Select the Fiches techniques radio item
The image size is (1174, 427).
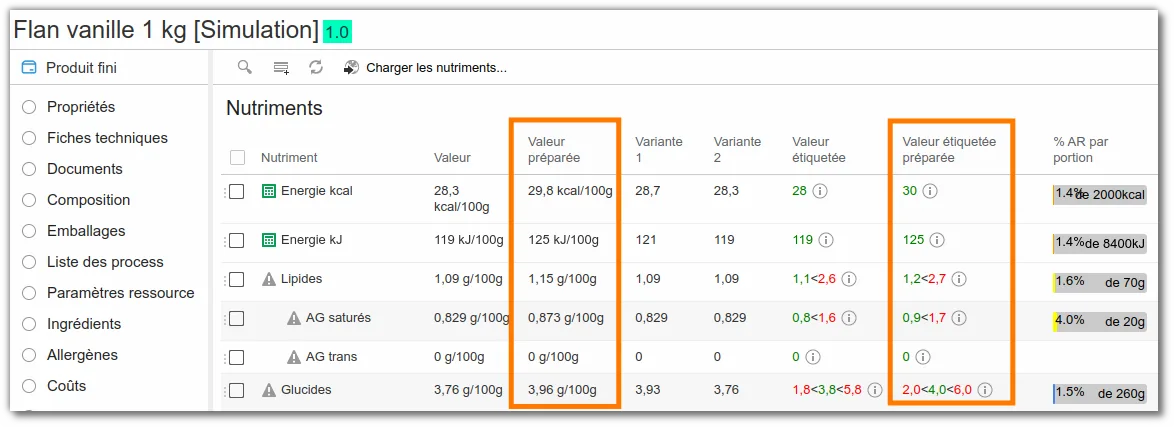coord(29,138)
